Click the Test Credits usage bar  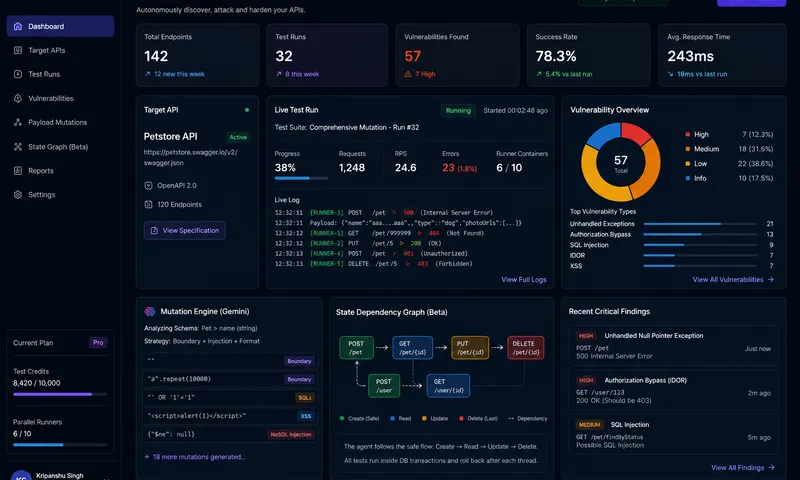point(60,394)
